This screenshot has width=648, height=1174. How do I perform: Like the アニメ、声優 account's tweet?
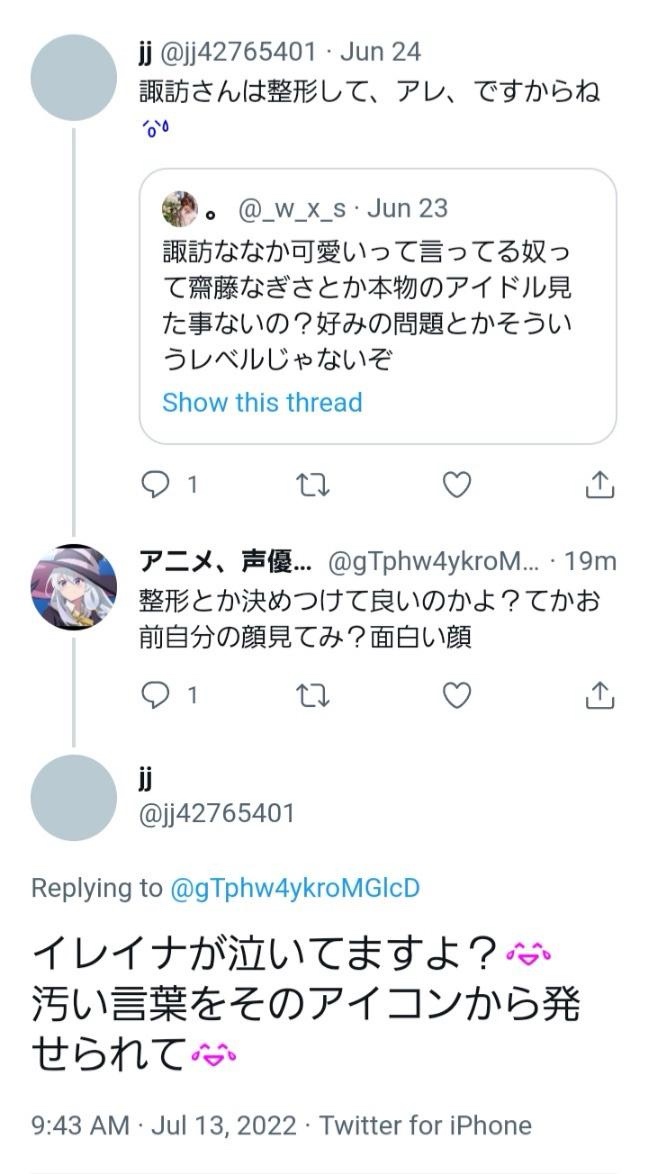point(456,694)
